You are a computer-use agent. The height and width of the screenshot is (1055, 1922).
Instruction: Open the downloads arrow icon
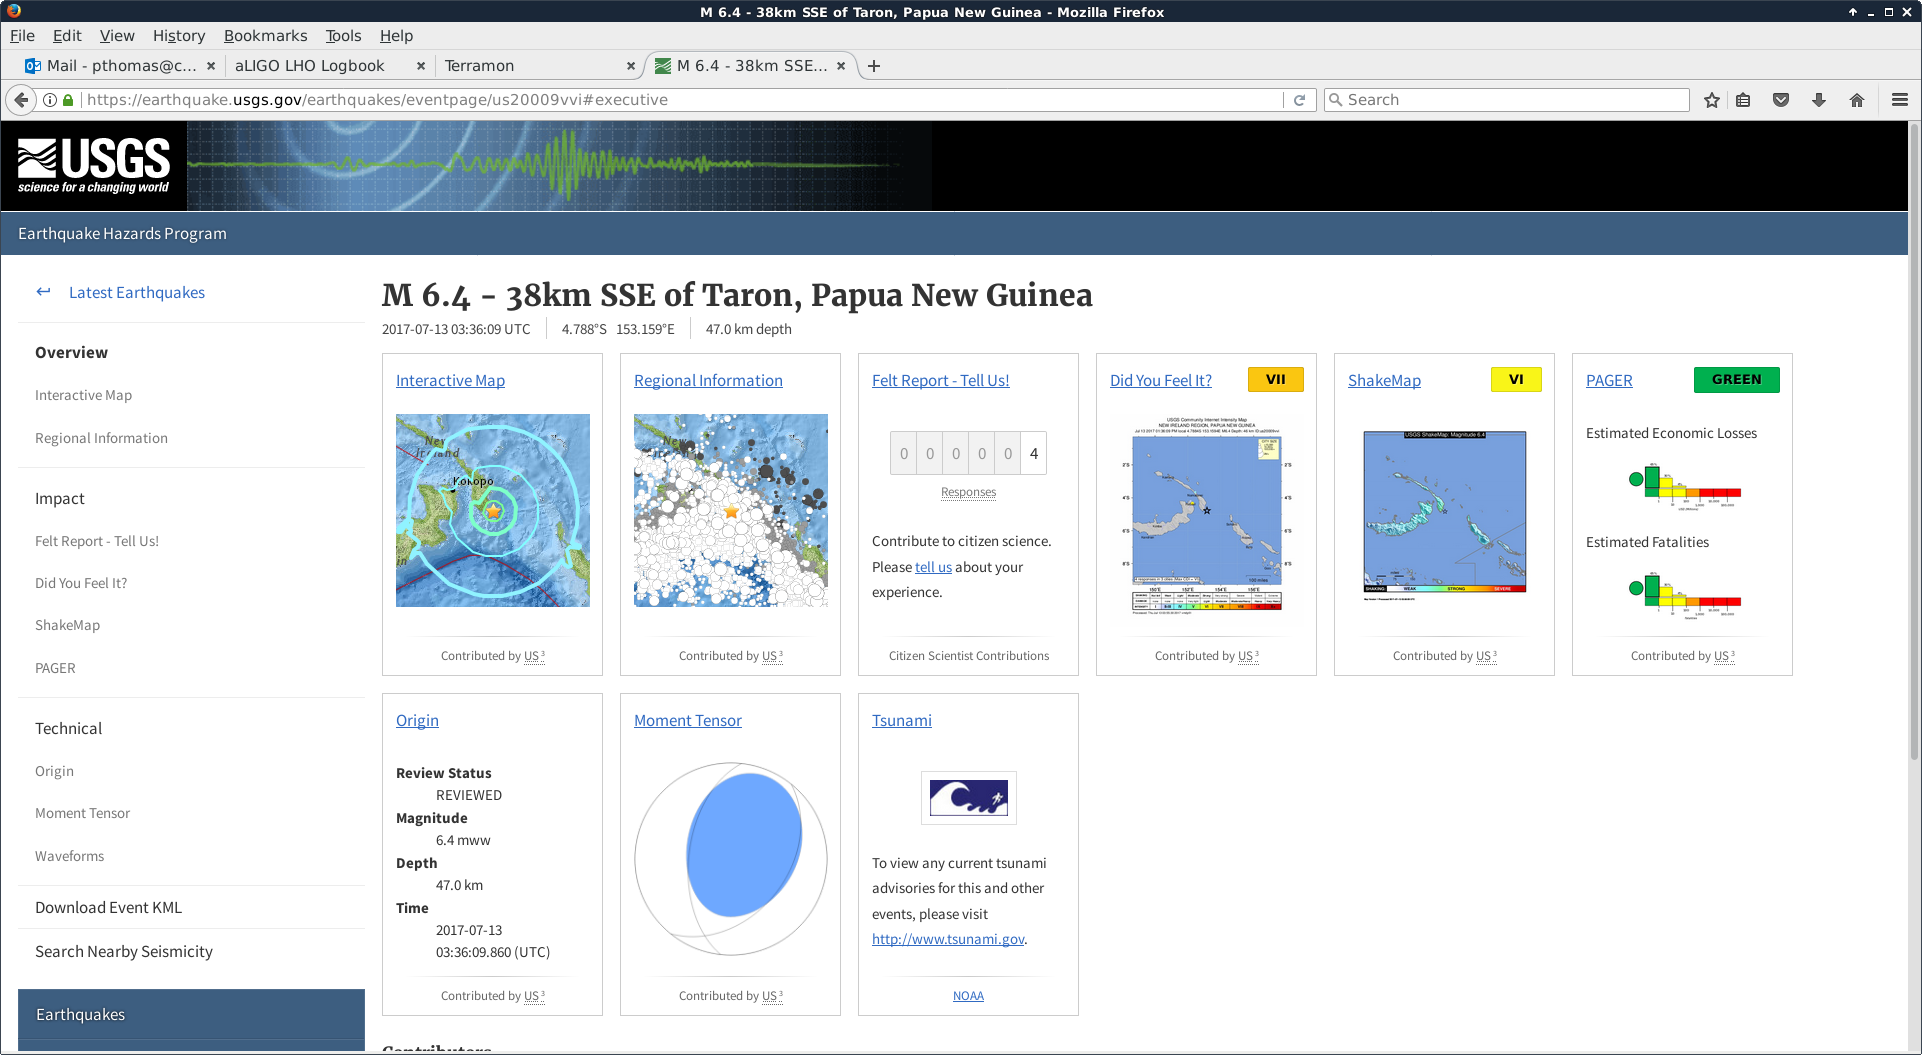tap(1819, 100)
